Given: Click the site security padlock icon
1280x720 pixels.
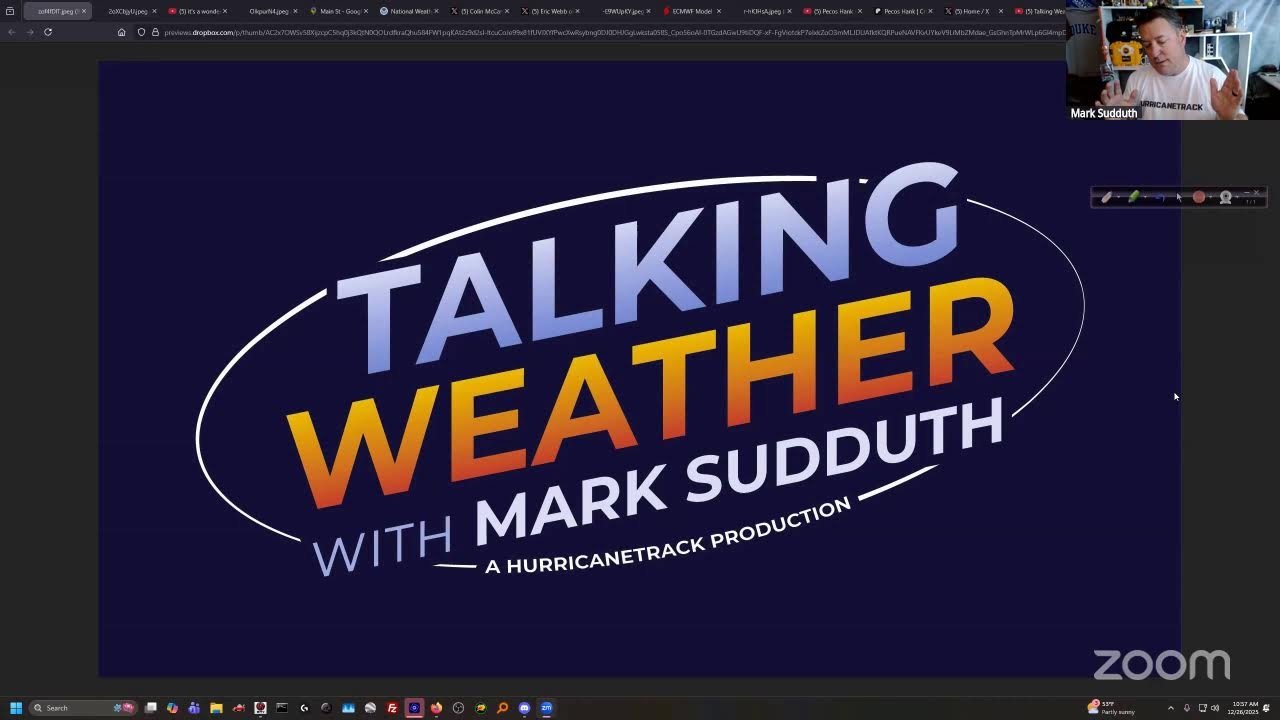Looking at the screenshot, I should 155,32.
